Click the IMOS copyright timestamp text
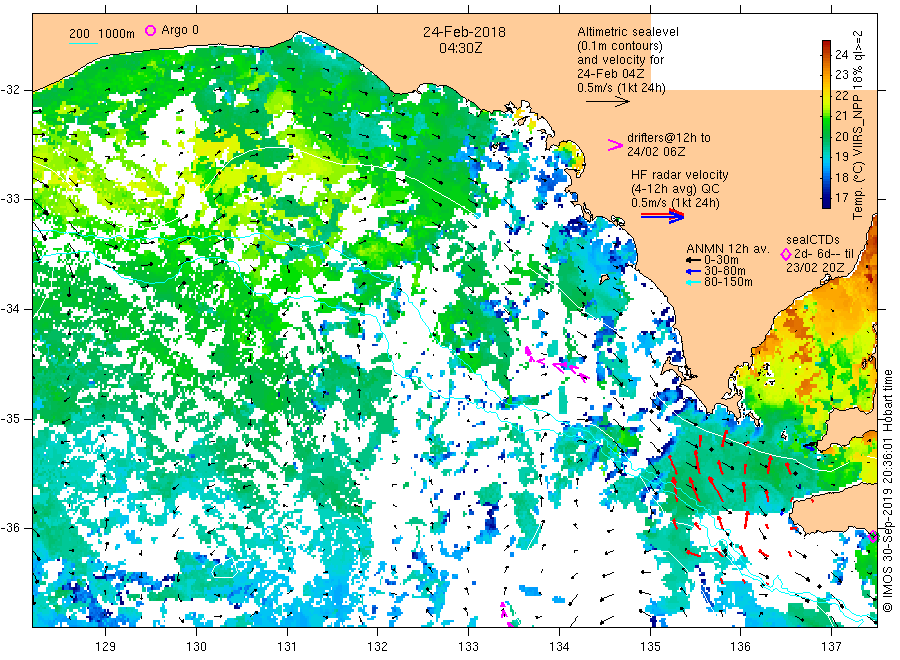 click(887, 491)
